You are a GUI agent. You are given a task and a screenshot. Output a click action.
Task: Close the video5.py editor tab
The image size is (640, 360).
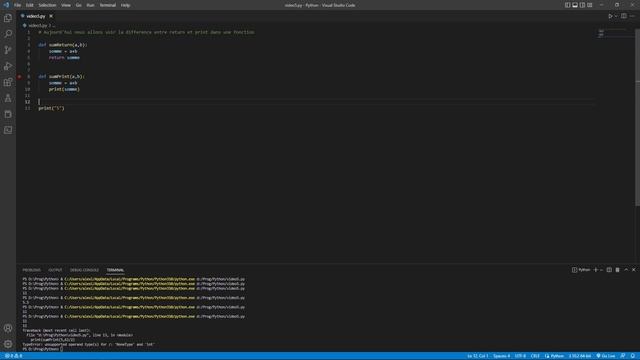pyautogui.click(x=51, y=16)
